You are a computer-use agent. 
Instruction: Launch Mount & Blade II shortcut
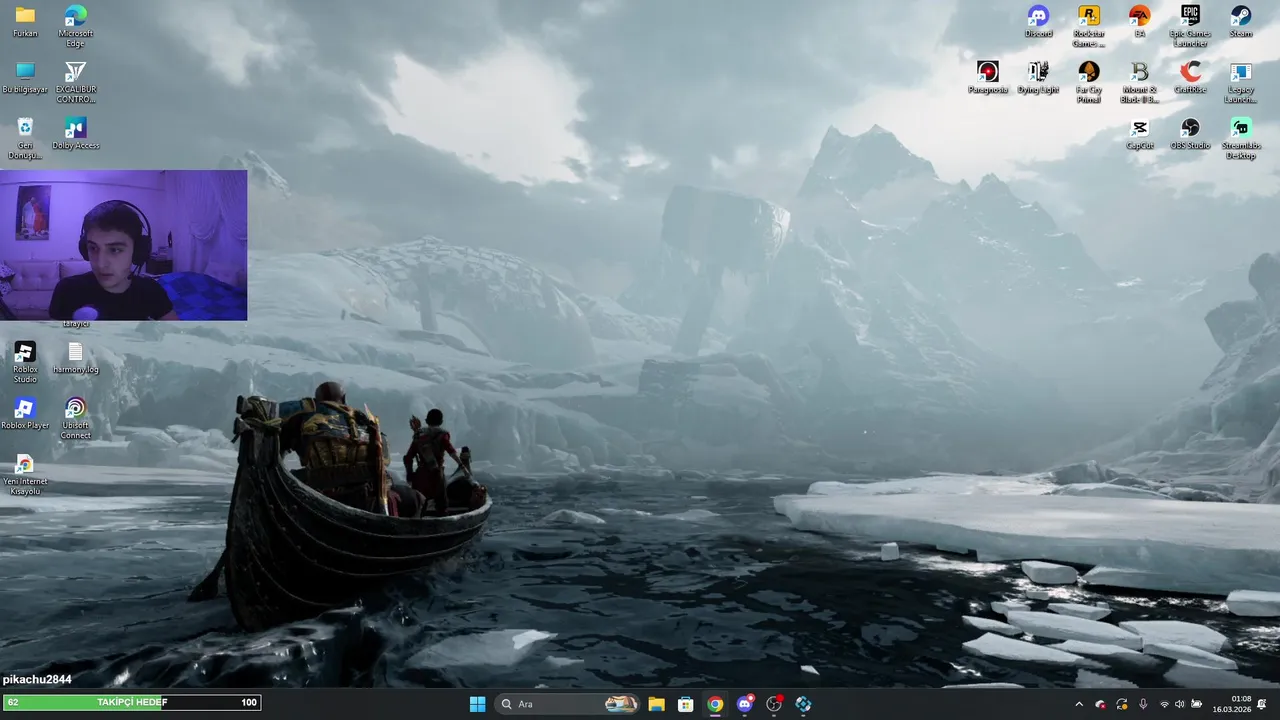(1139, 82)
